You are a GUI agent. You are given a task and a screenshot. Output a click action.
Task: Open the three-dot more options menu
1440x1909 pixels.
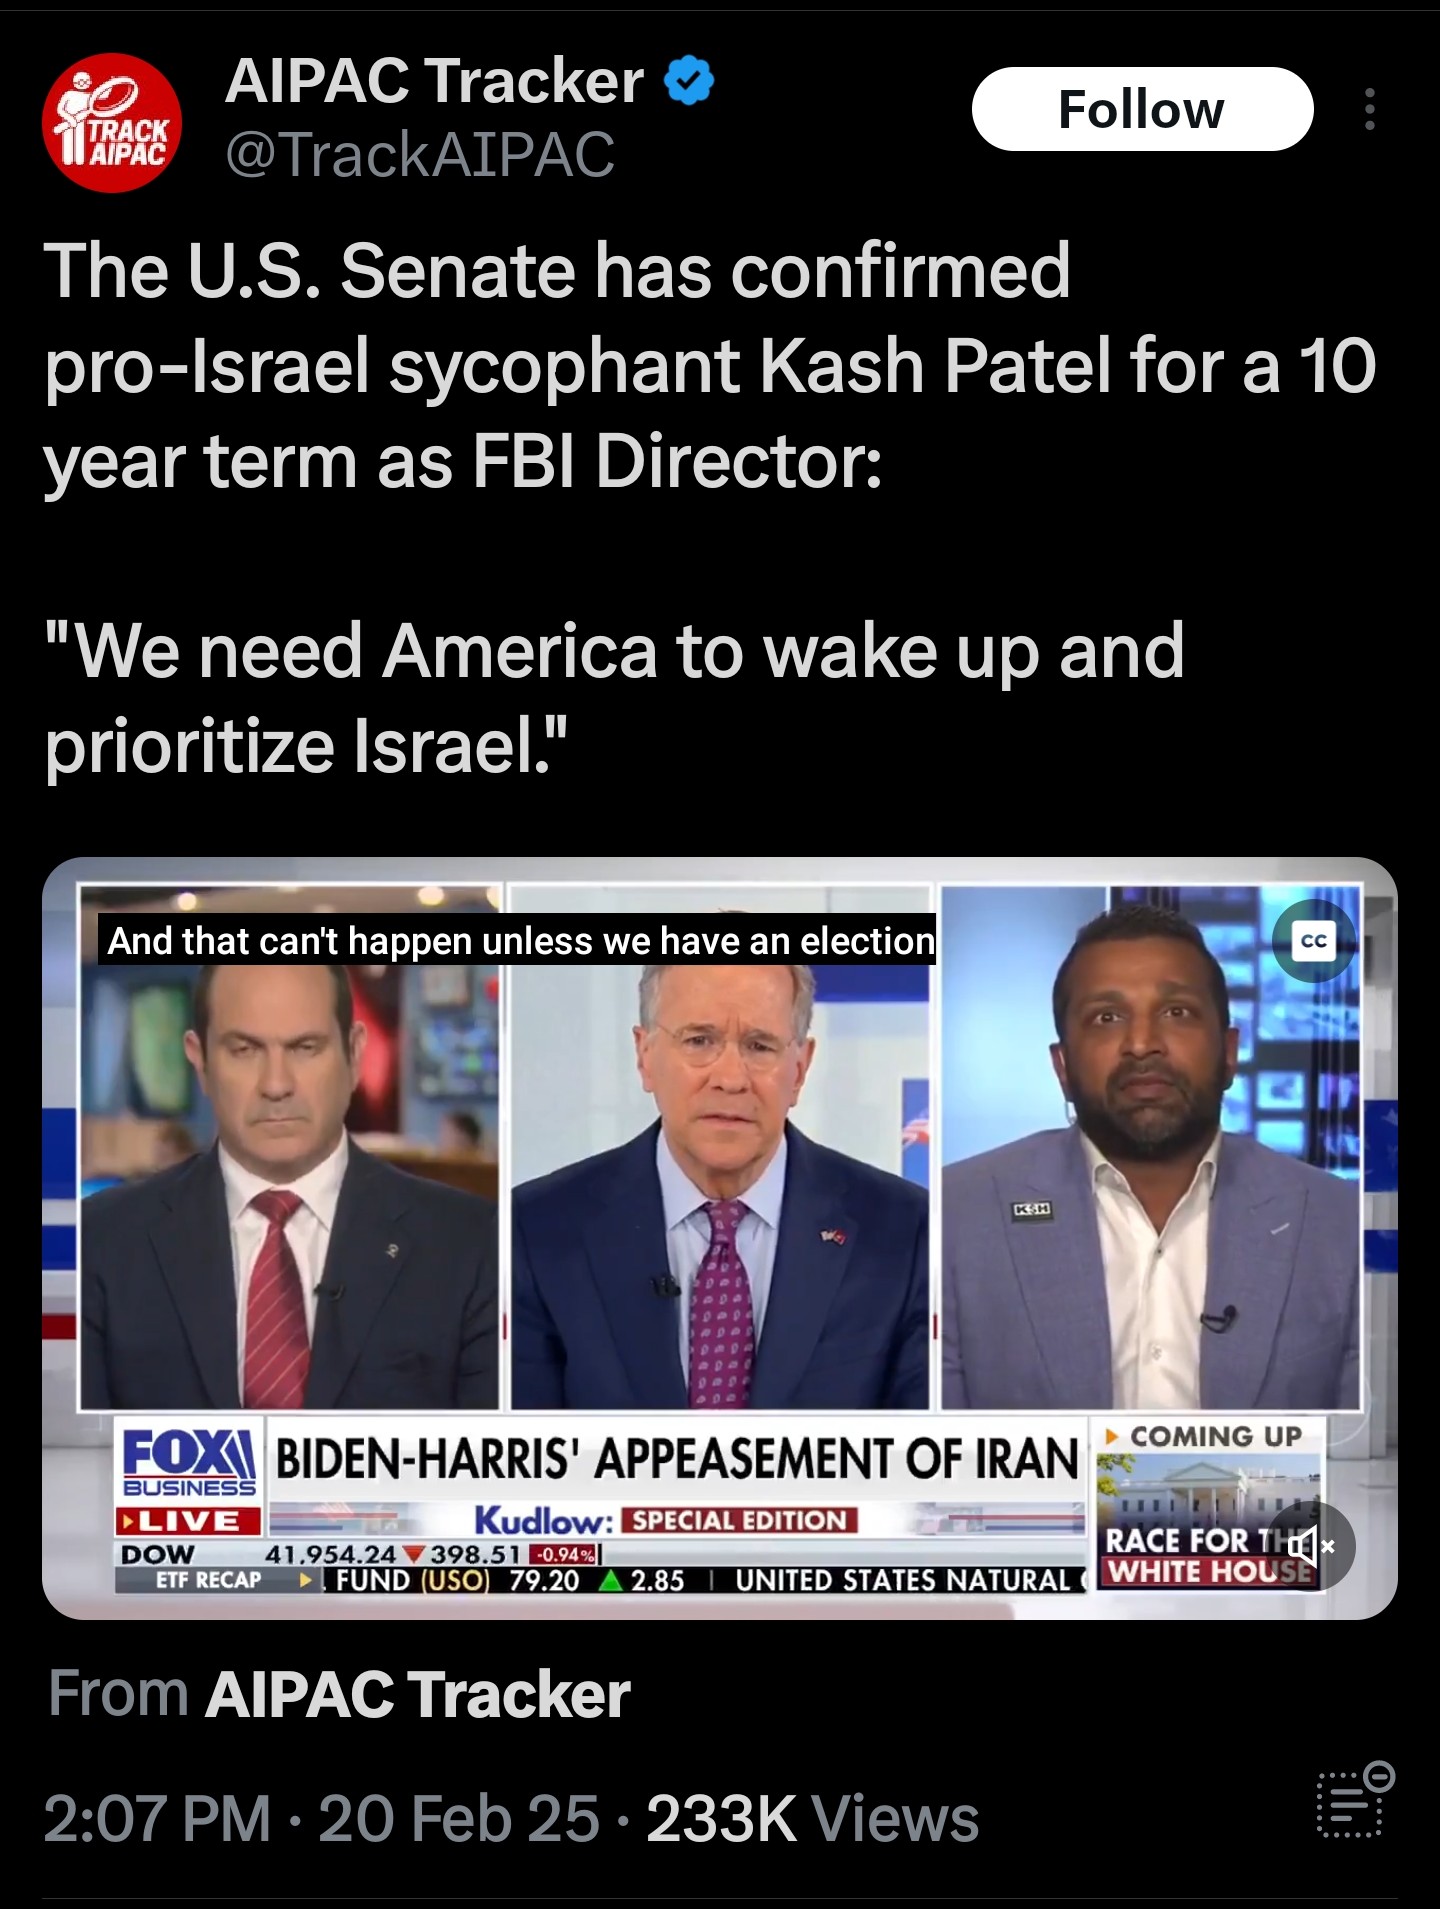1369,109
